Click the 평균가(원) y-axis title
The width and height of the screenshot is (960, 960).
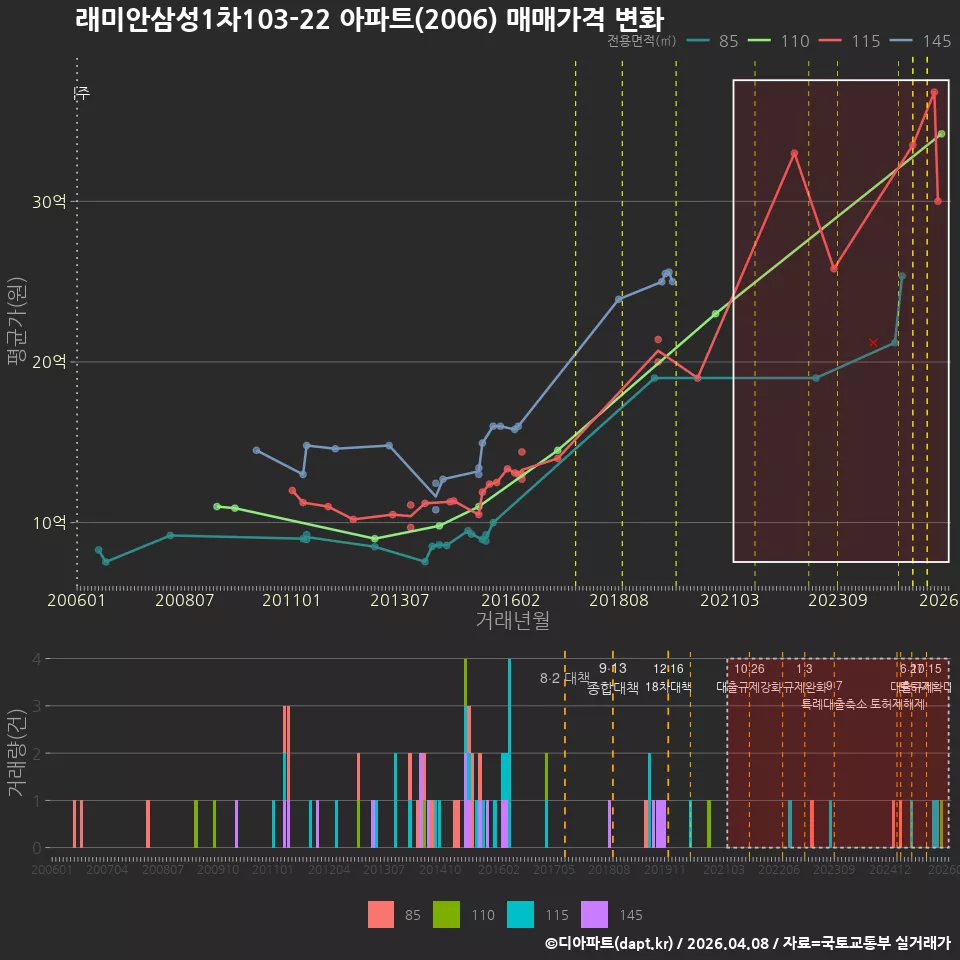[x=17, y=321]
